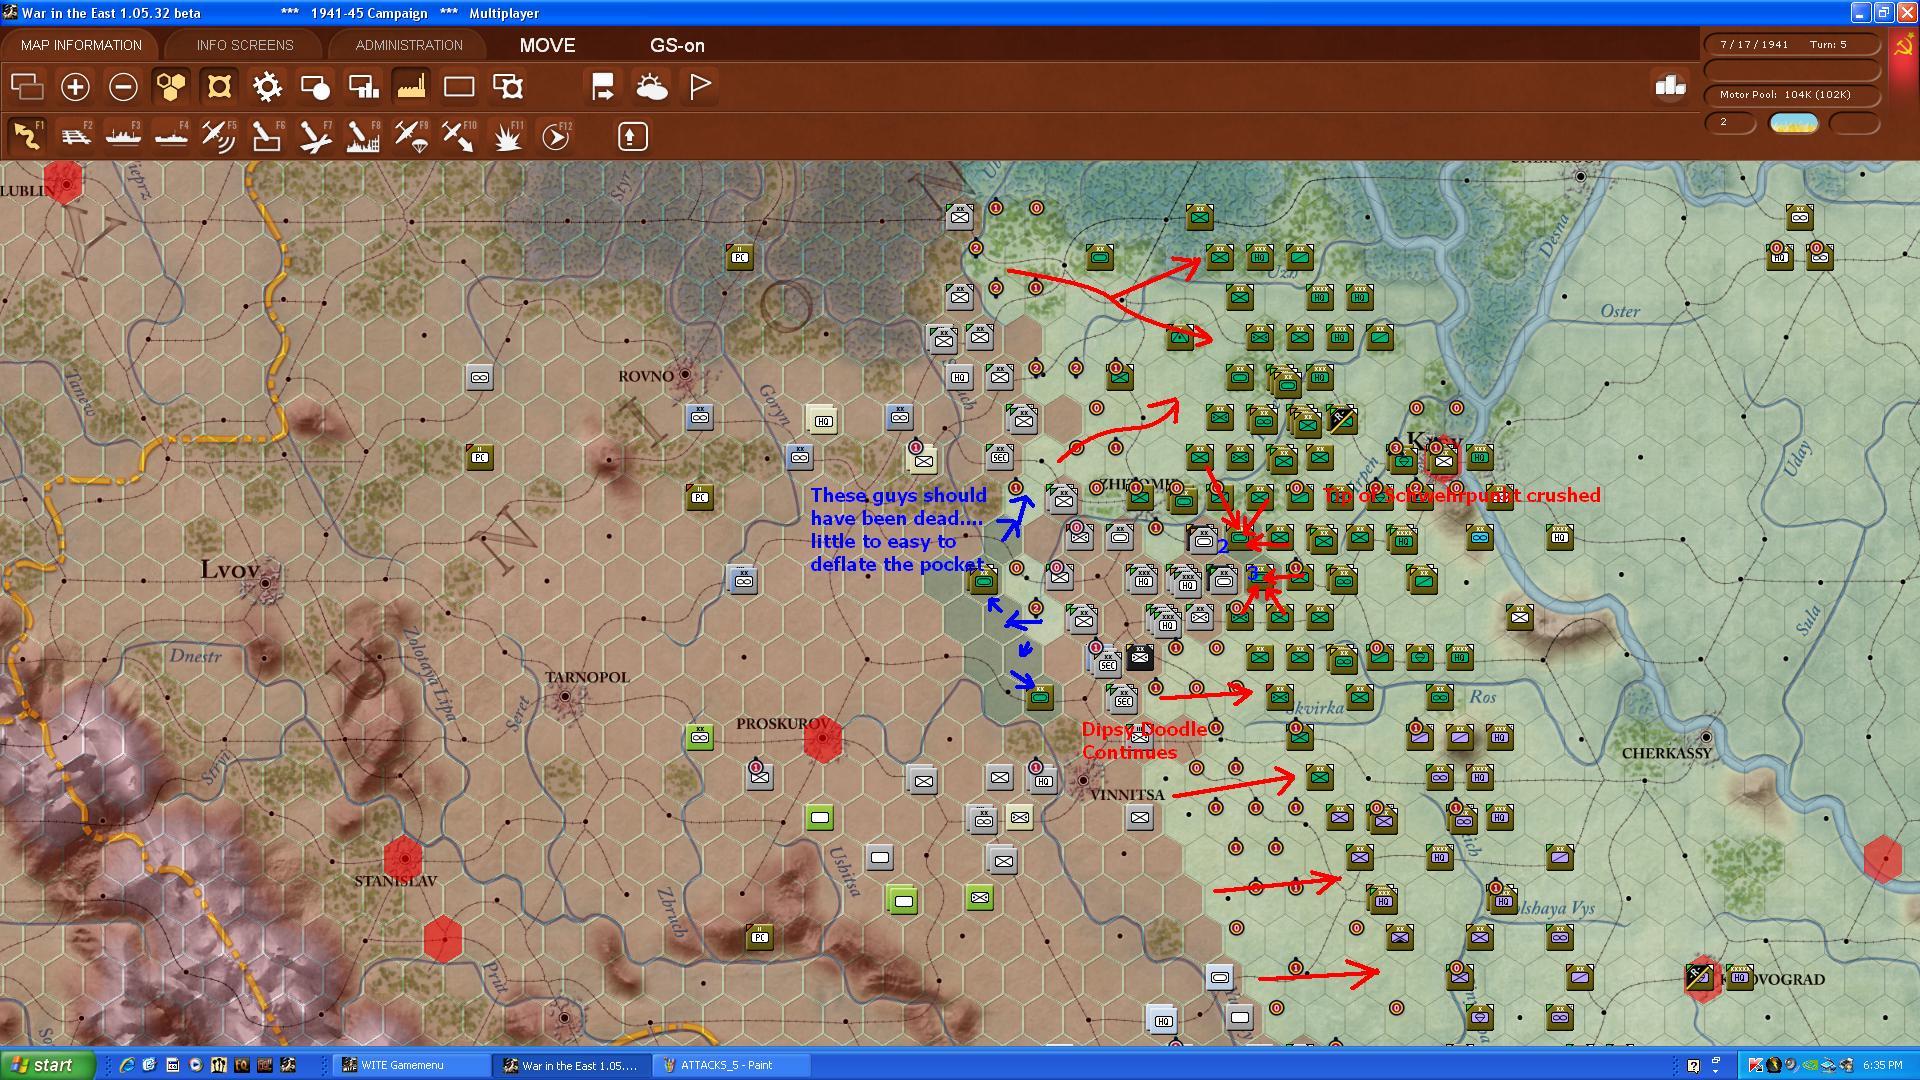Select the STANISLAV city label
Image resolution: width=1920 pixels, height=1080 pixels.
click(396, 881)
